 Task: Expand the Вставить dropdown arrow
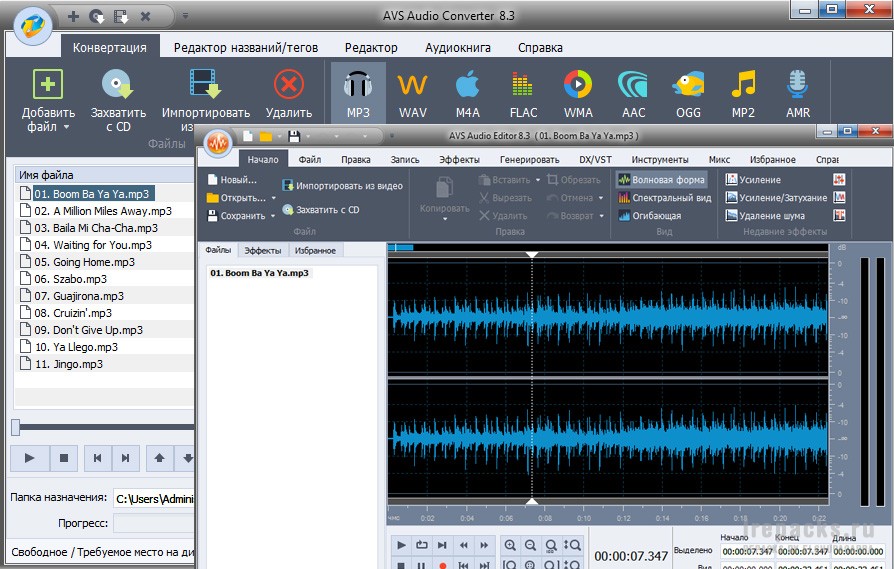point(538,180)
